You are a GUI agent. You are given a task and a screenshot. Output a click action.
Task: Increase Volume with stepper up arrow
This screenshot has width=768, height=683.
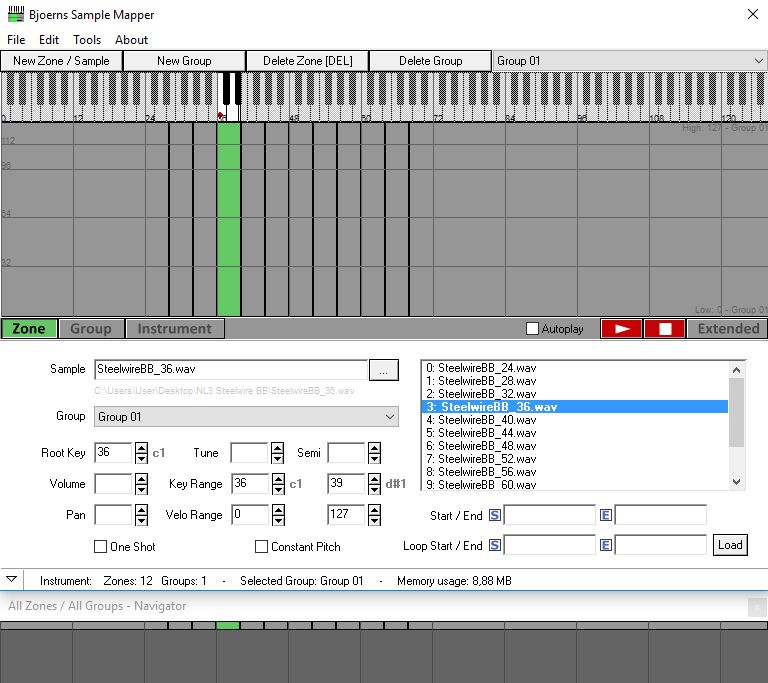pos(141,478)
